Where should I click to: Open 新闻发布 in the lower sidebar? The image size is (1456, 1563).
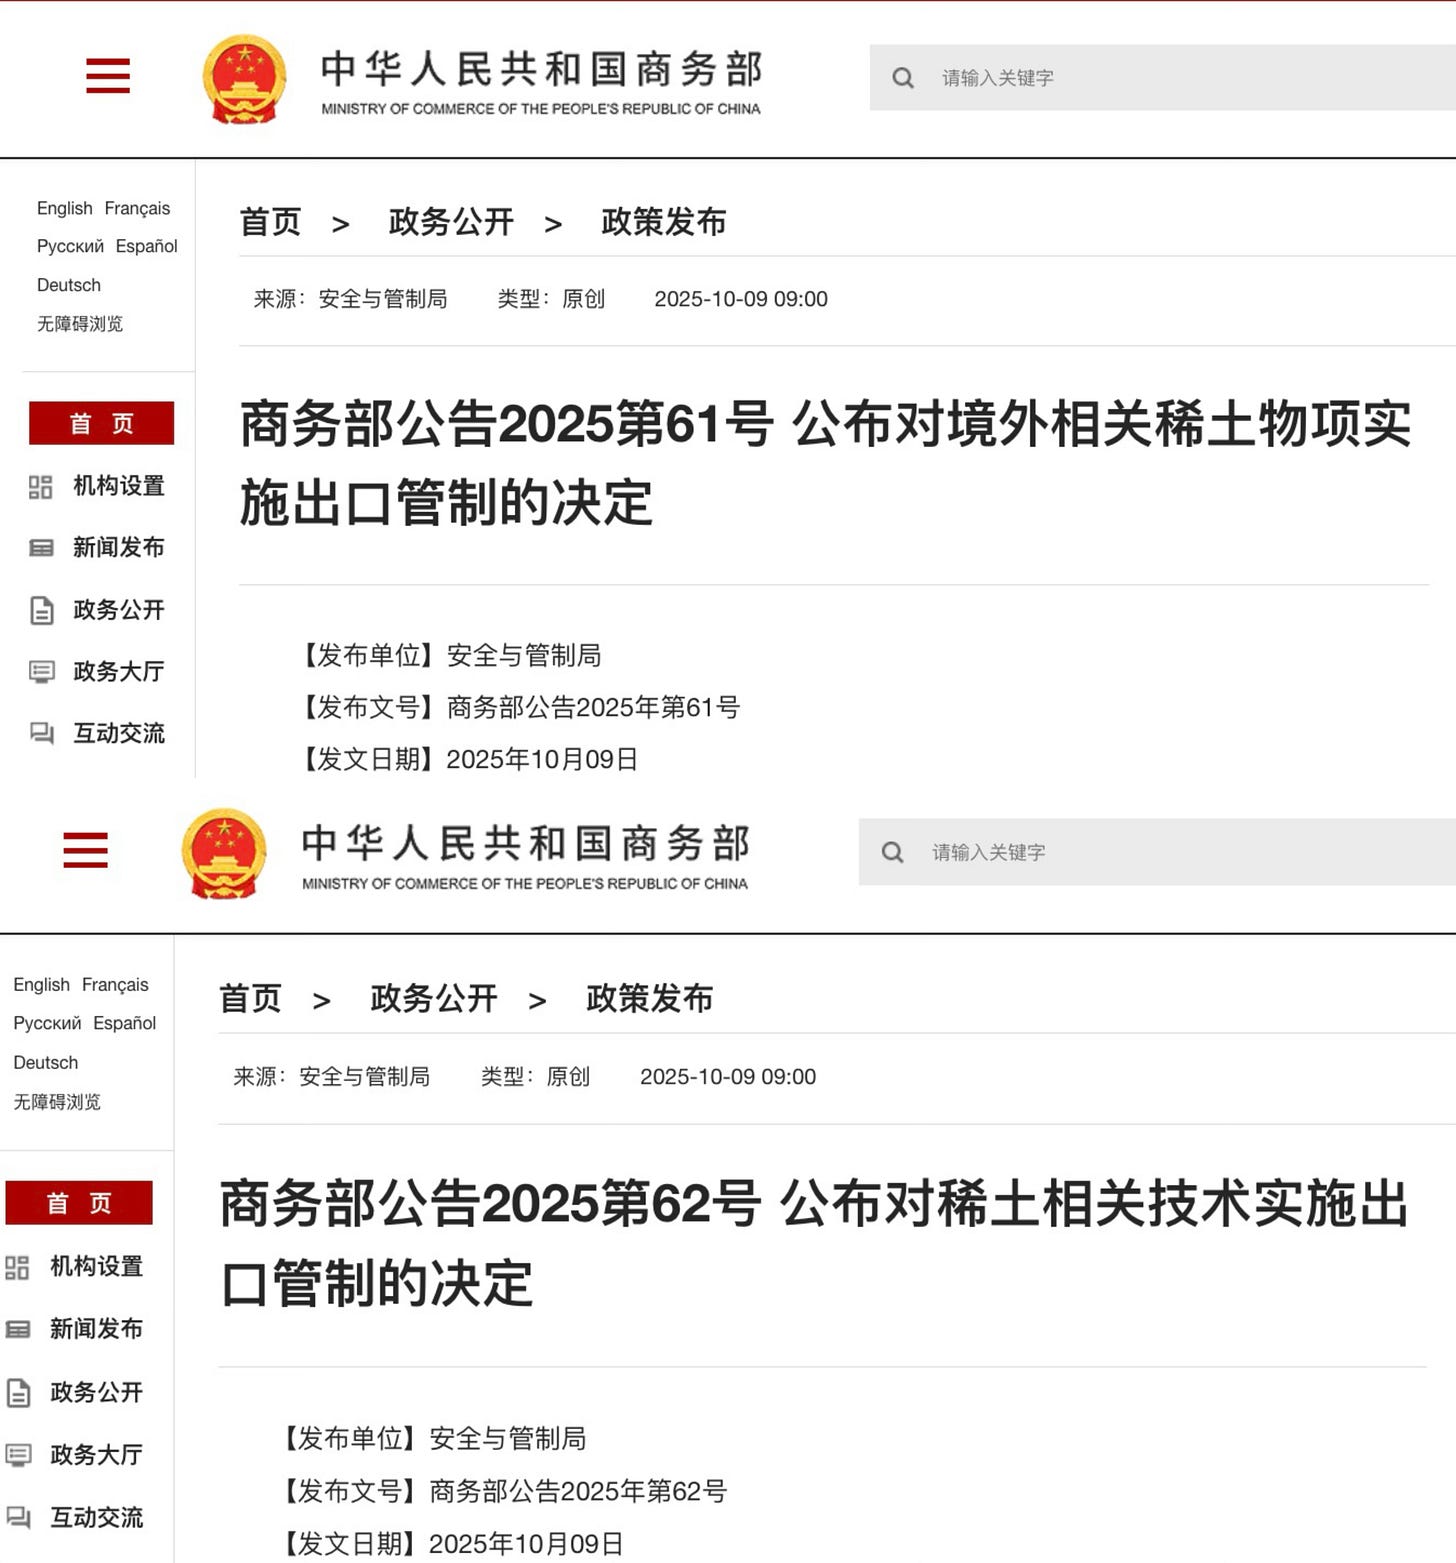click(97, 1329)
